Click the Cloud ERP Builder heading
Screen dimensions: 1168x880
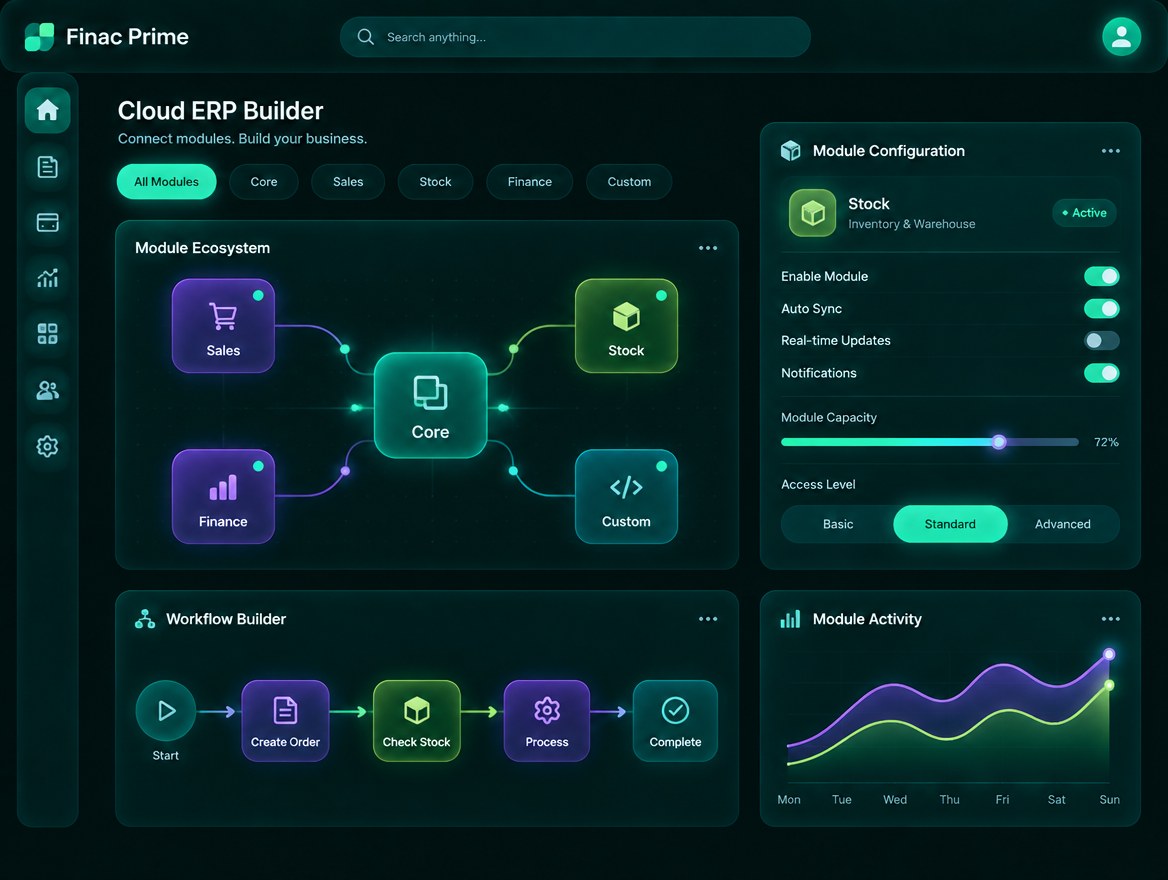click(x=220, y=111)
